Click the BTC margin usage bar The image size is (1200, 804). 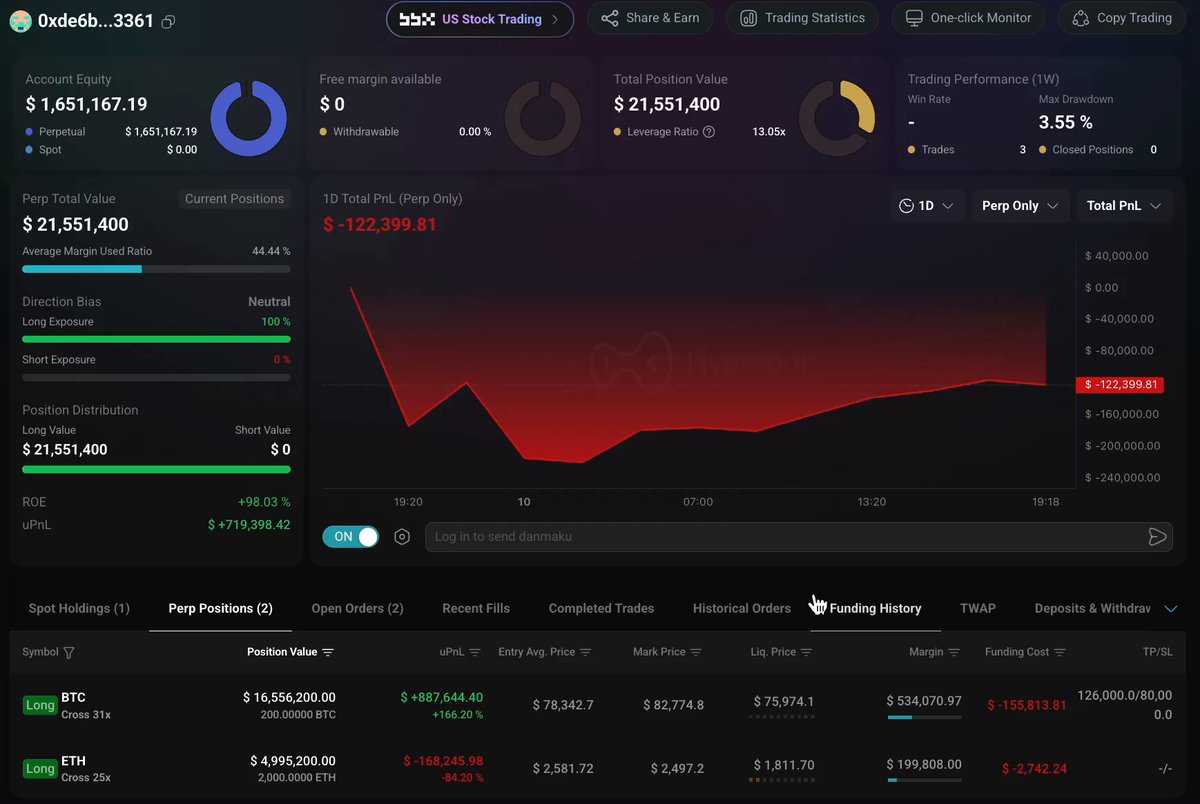click(924, 717)
